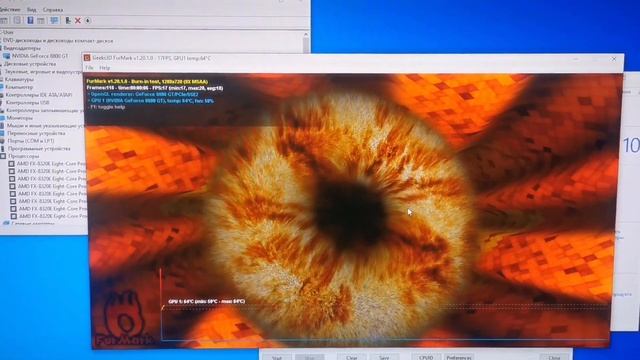640x360 pixels.
Task: Click the CPUID button below FurMark
Action: click(425, 358)
